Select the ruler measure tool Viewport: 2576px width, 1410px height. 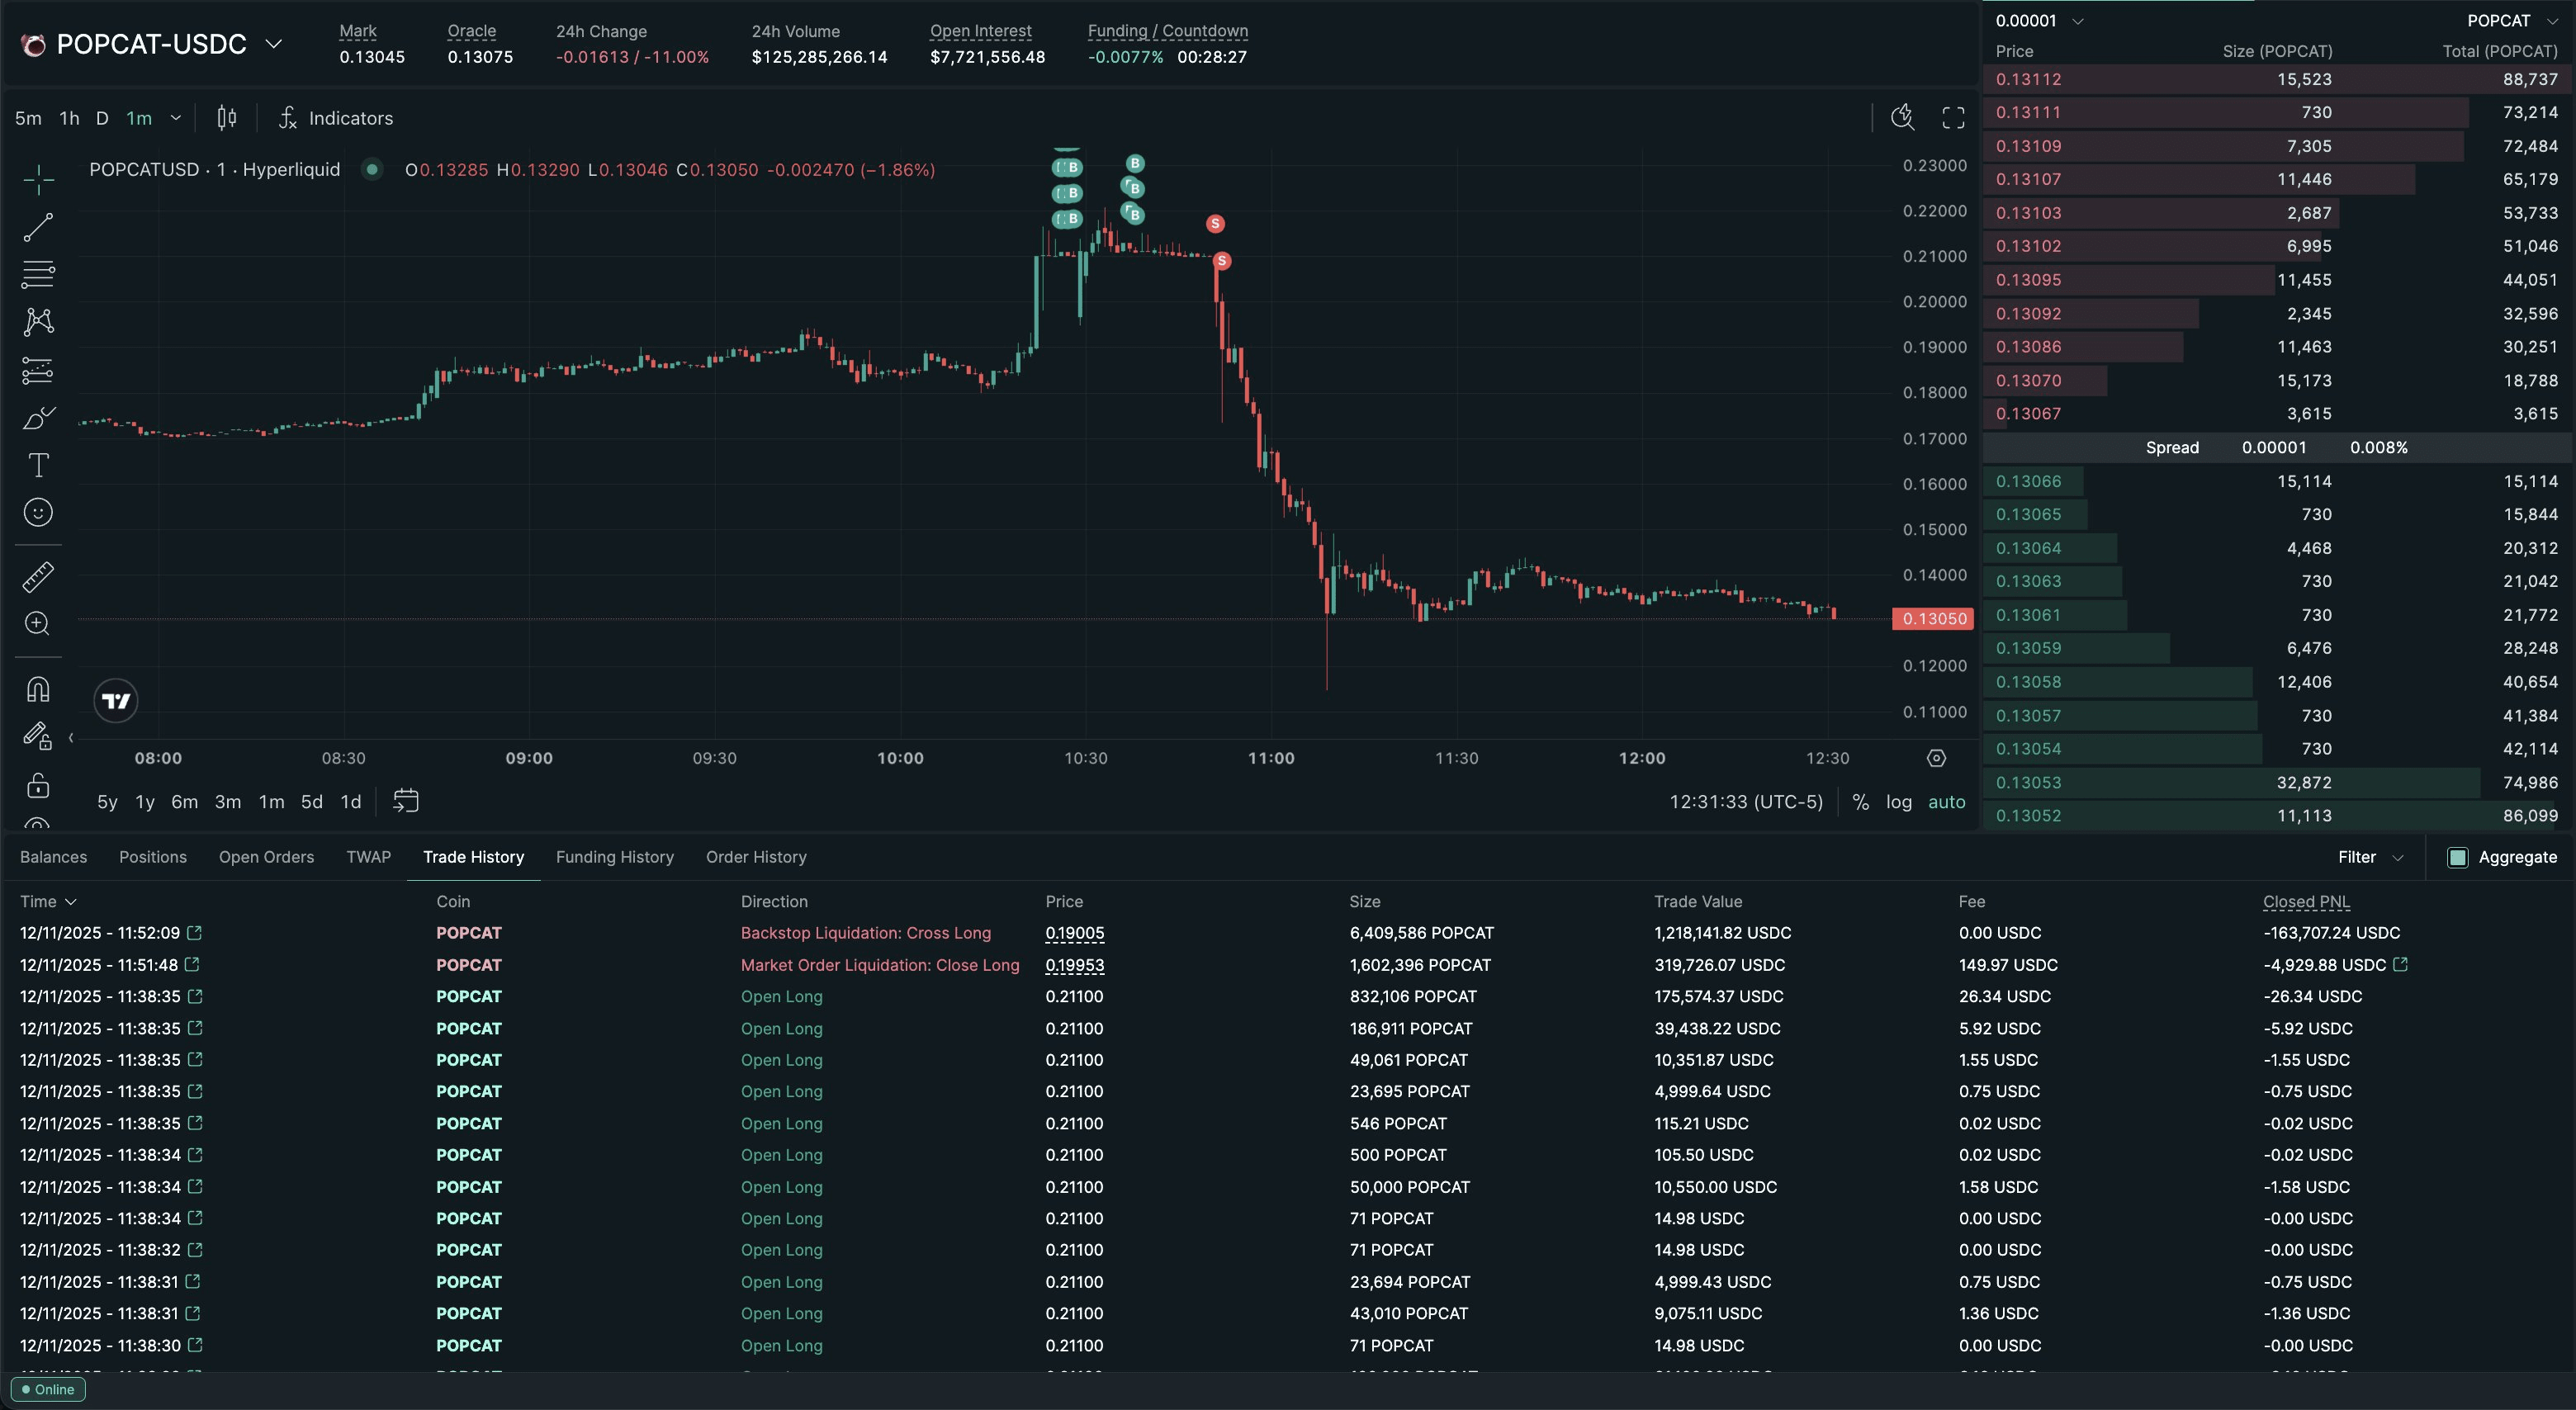tap(38, 577)
